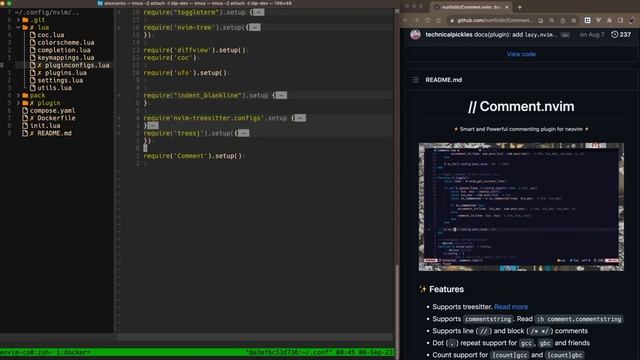Switch to the numToStr/Comment.nvim tab
This screenshot has width=640, height=360.
click(x=471, y=7)
